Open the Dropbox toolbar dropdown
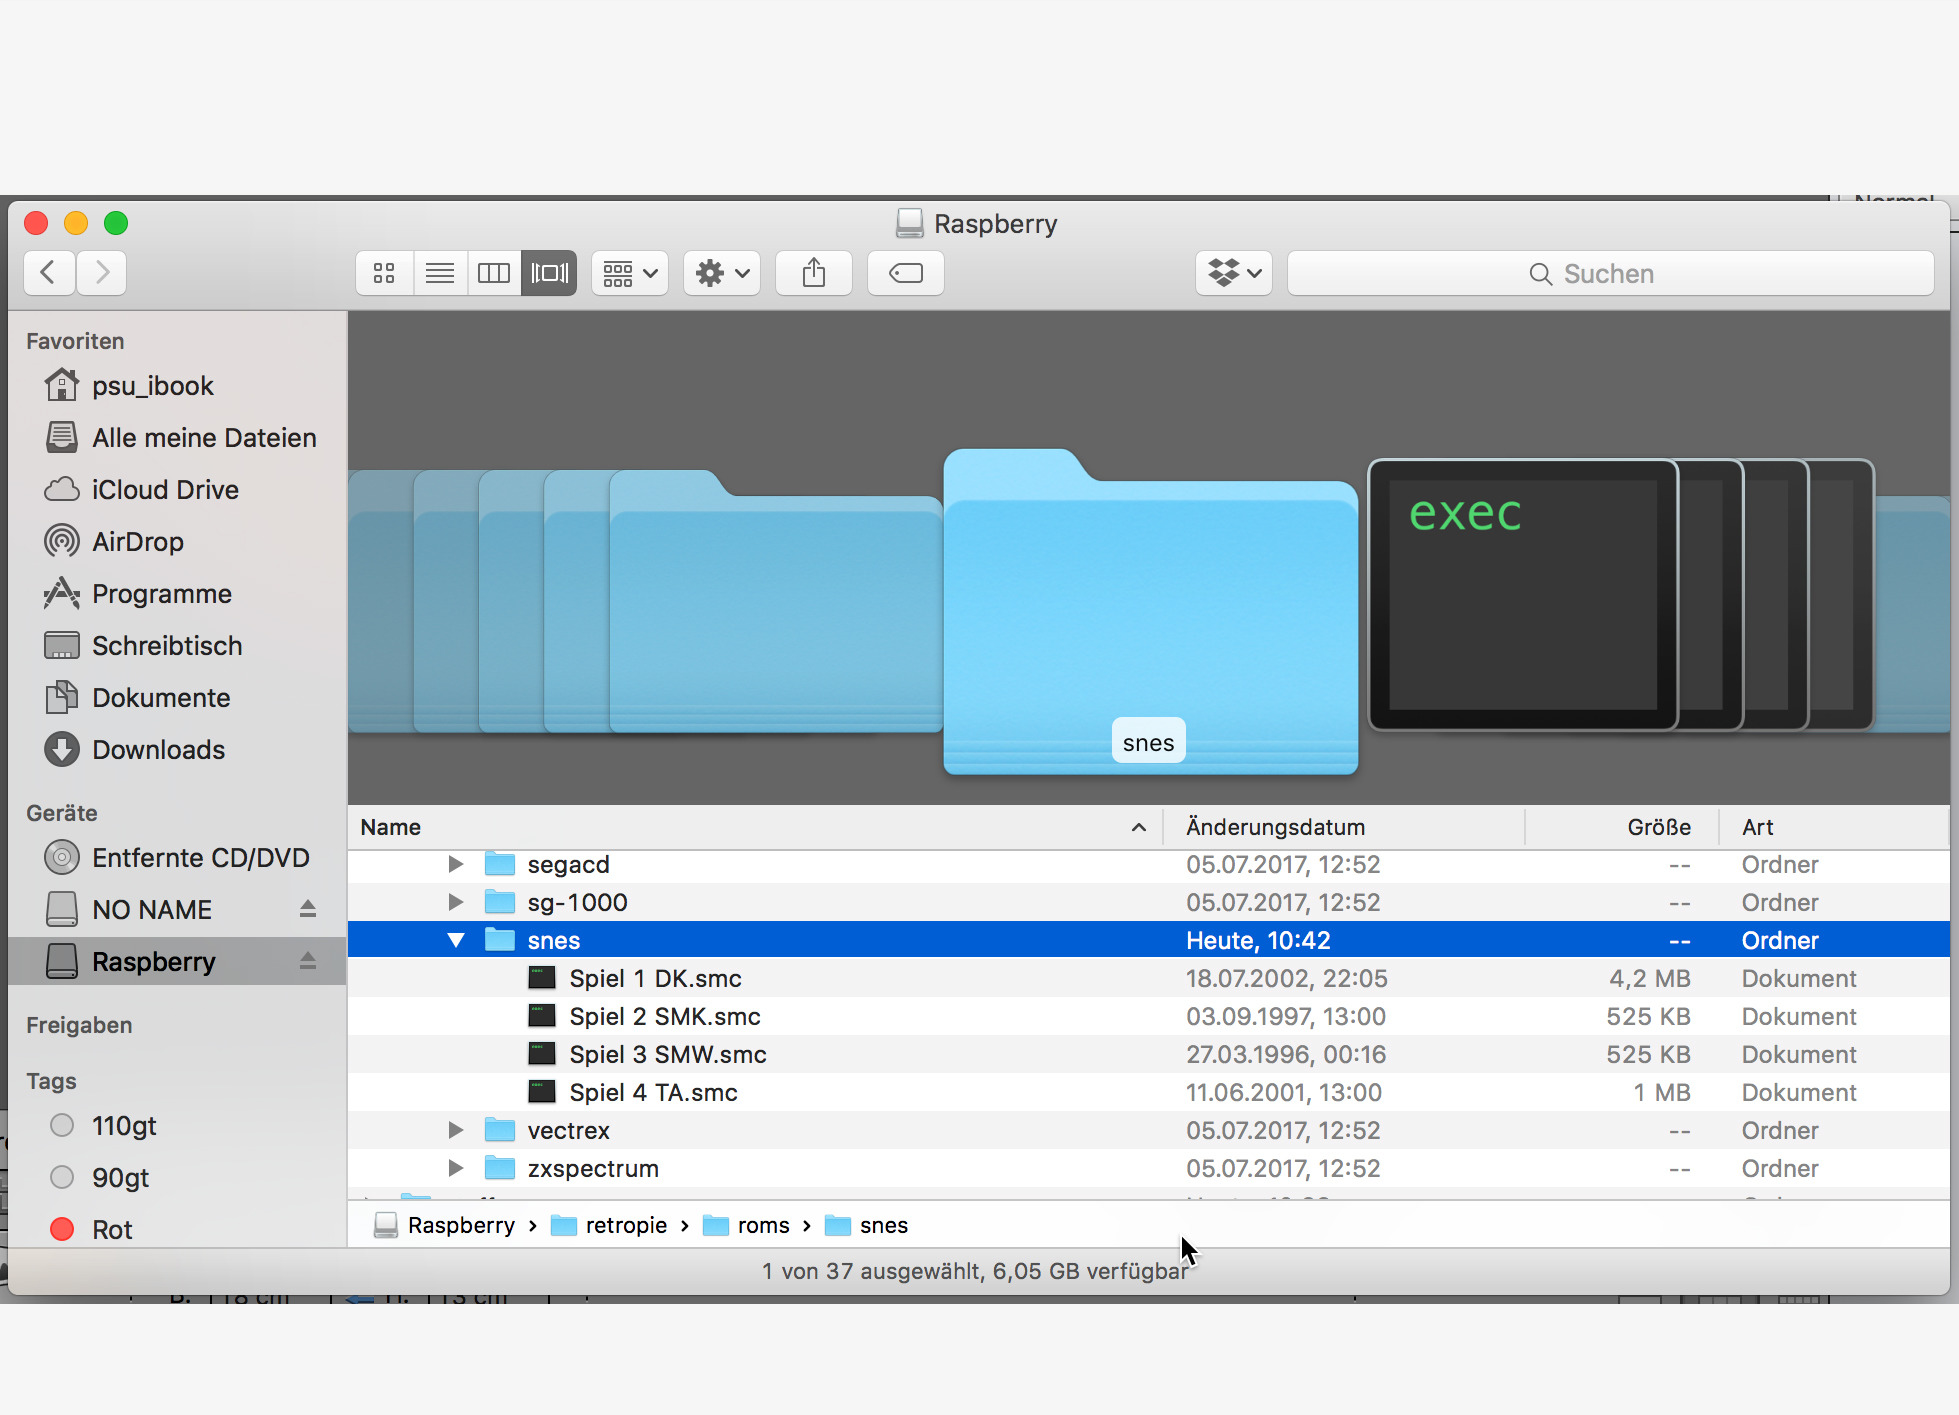Viewport: 1959px width, 1415px height. pos(1234,273)
